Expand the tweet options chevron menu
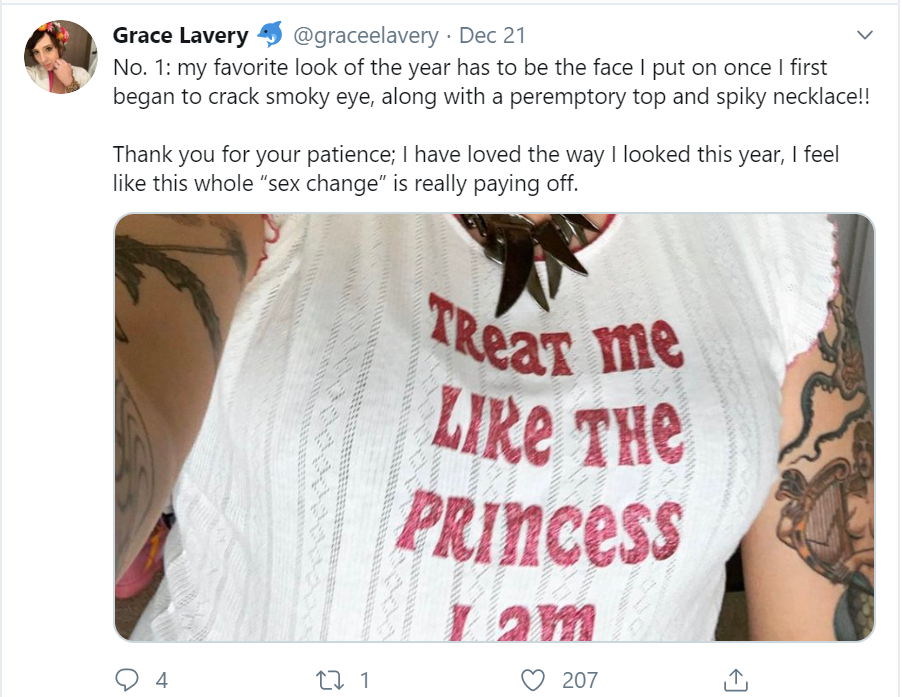Screen dimensions: 902x697 [865, 36]
